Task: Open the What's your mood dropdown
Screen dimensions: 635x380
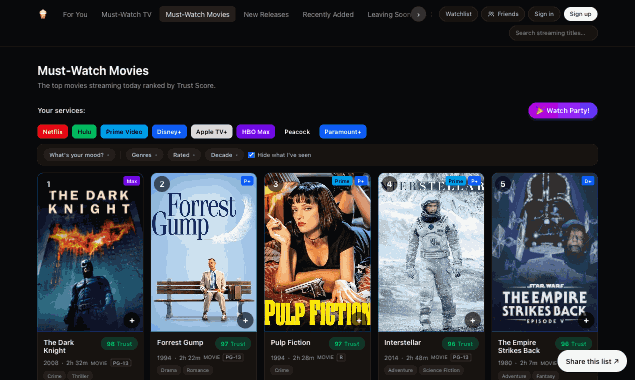Action: tap(79, 155)
